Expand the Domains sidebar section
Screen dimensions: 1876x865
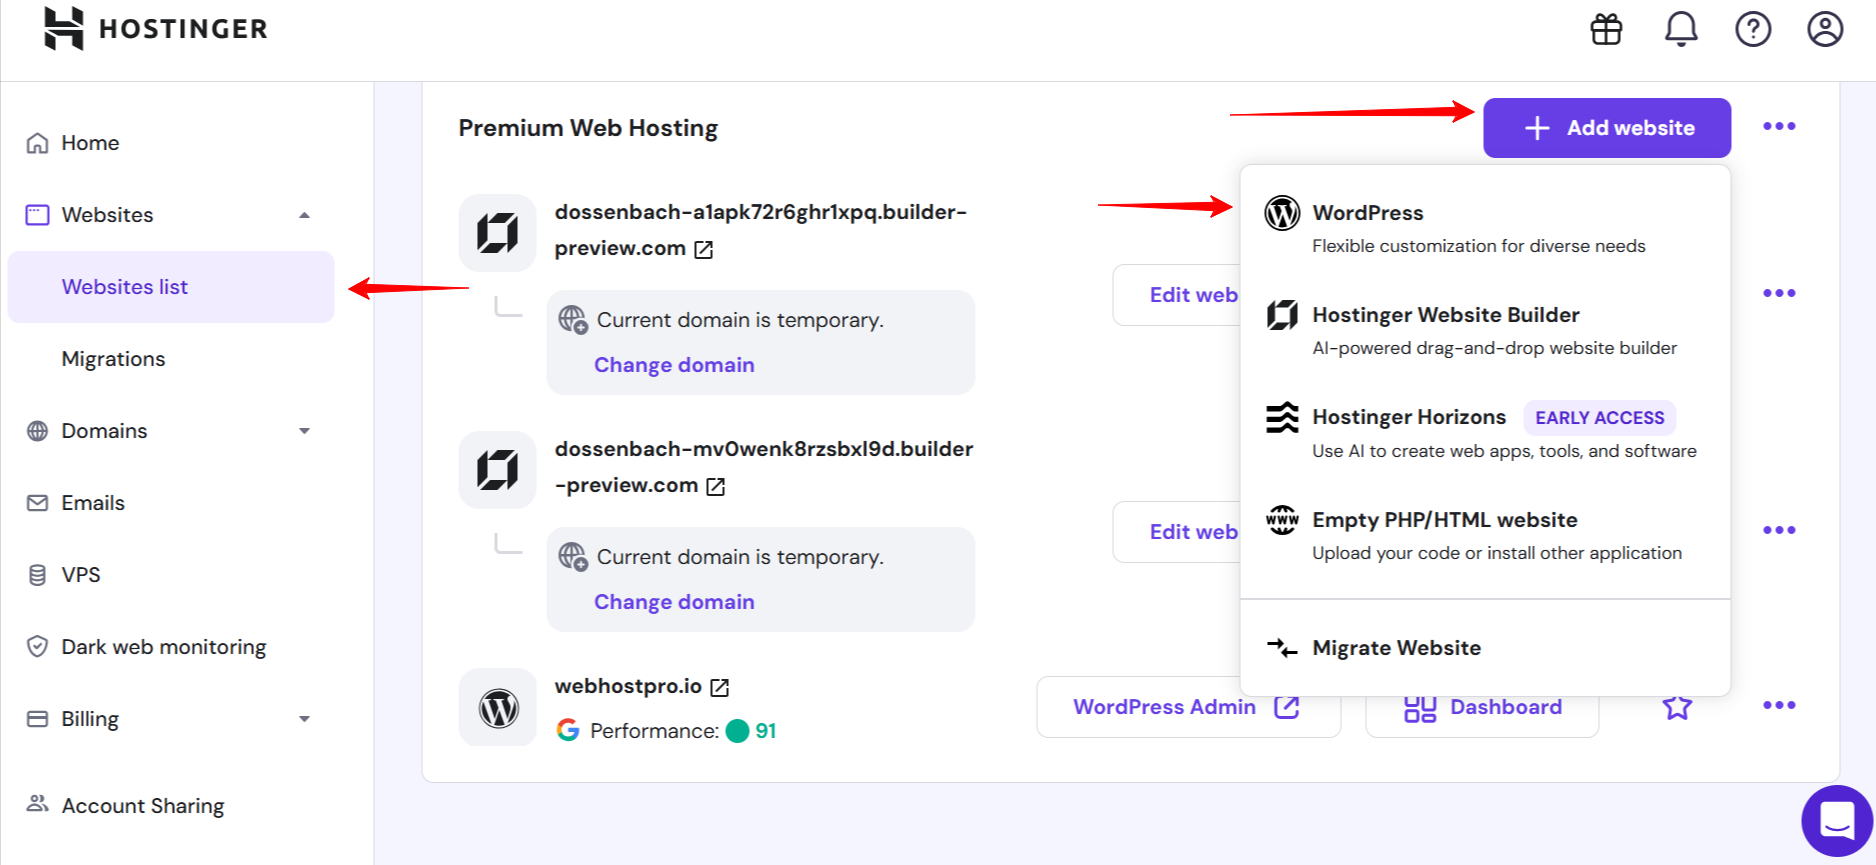[304, 431]
